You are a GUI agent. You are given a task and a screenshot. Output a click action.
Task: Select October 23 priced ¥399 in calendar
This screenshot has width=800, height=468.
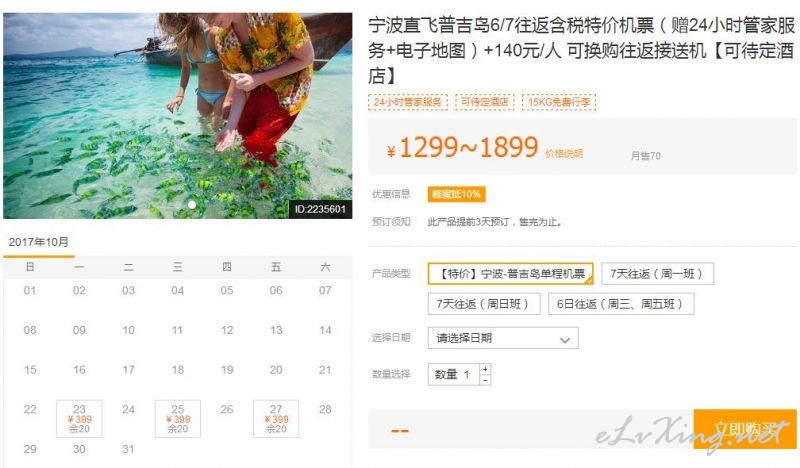tap(79, 418)
